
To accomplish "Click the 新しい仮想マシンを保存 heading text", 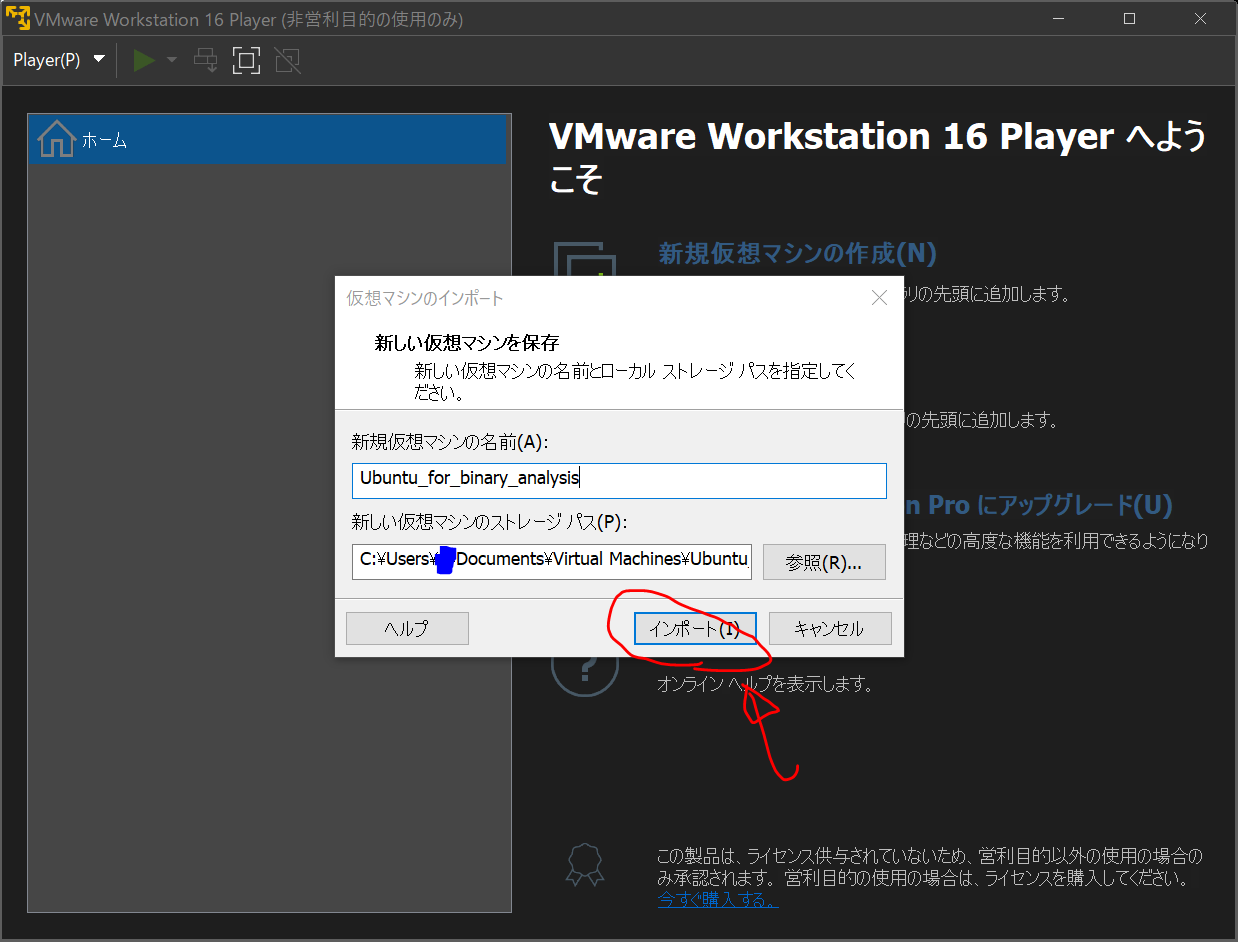I will pyautogui.click(x=467, y=343).
